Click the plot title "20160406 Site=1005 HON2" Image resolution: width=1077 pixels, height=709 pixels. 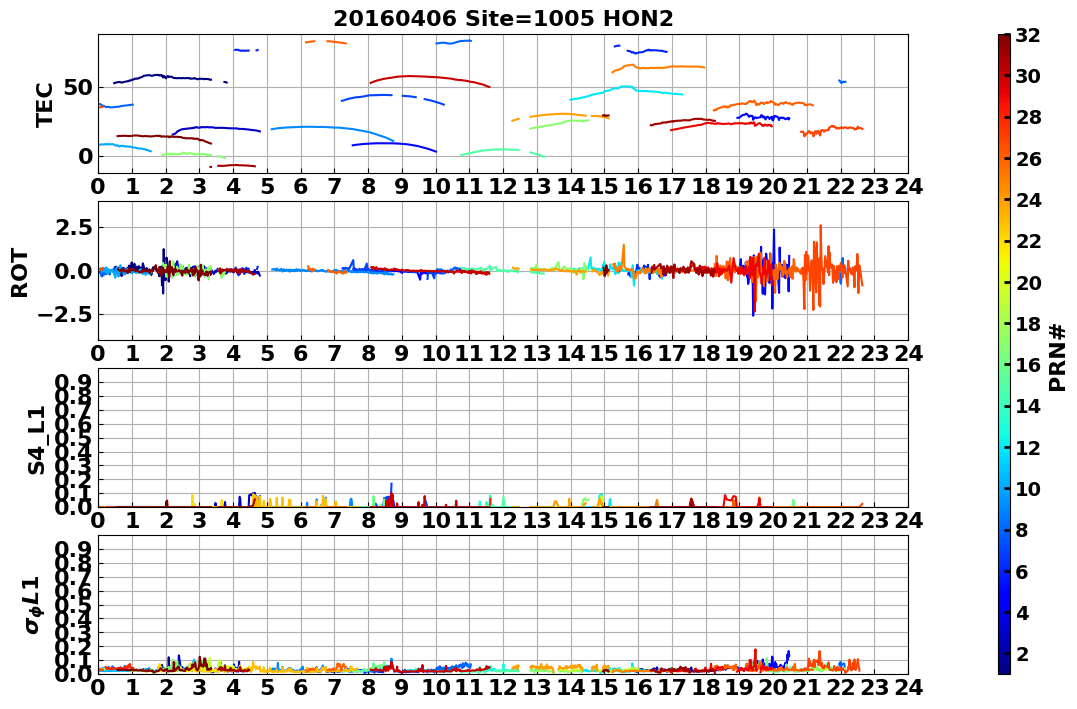503,19
